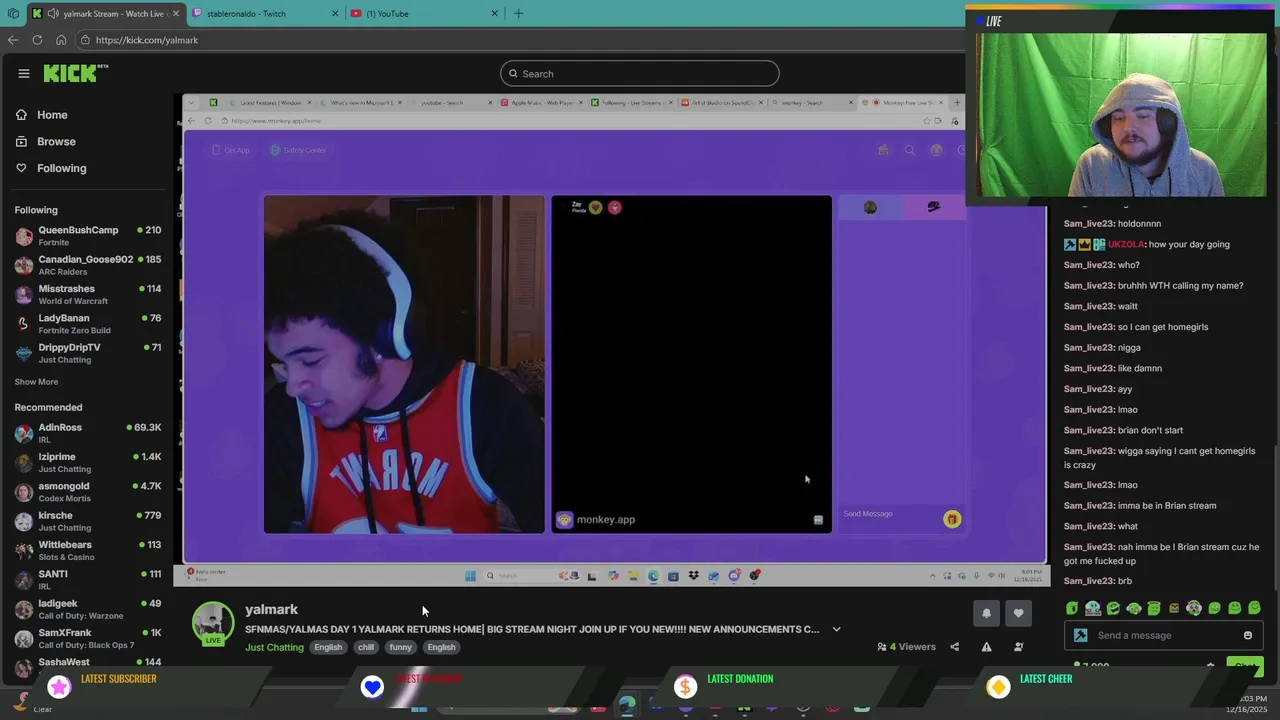Click the Kick search field

[640, 73]
